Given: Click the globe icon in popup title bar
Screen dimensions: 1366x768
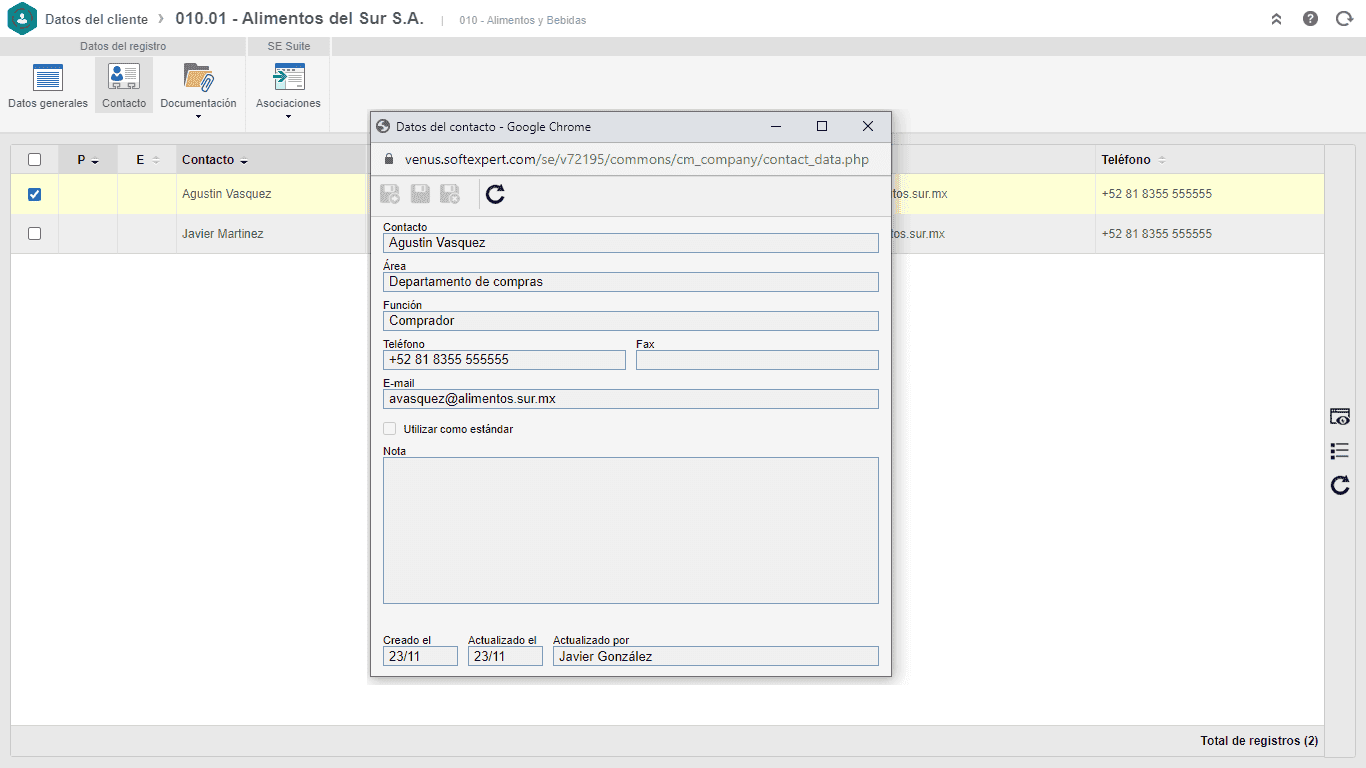Looking at the screenshot, I should (382, 127).
